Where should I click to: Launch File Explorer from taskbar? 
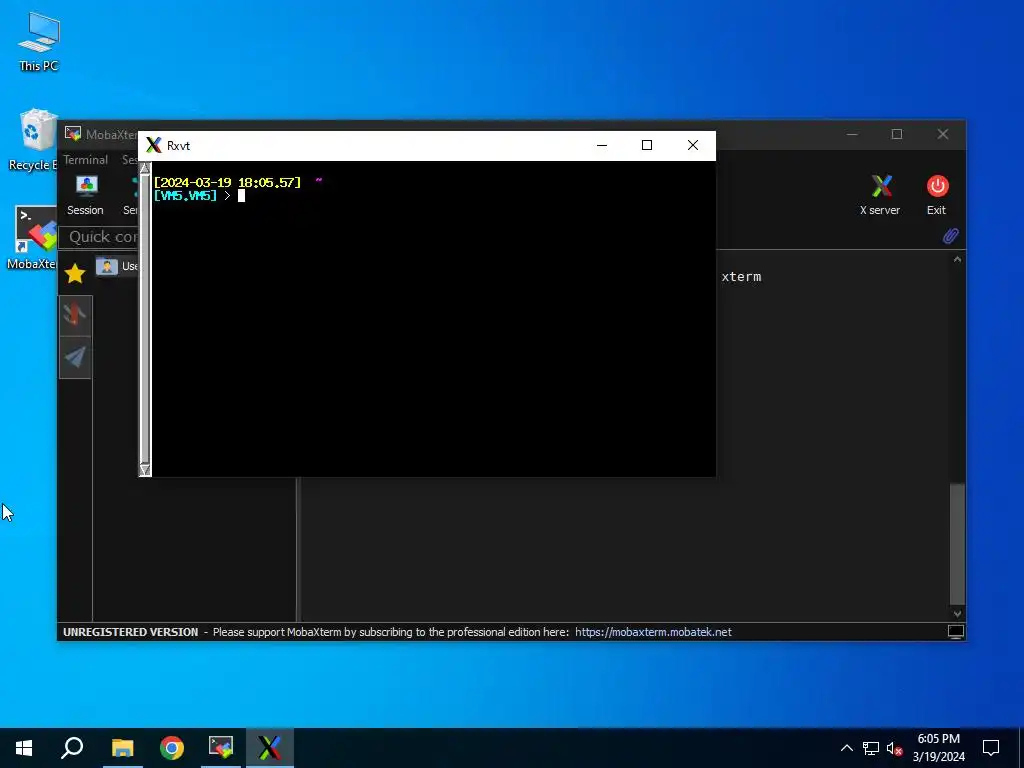122,748
